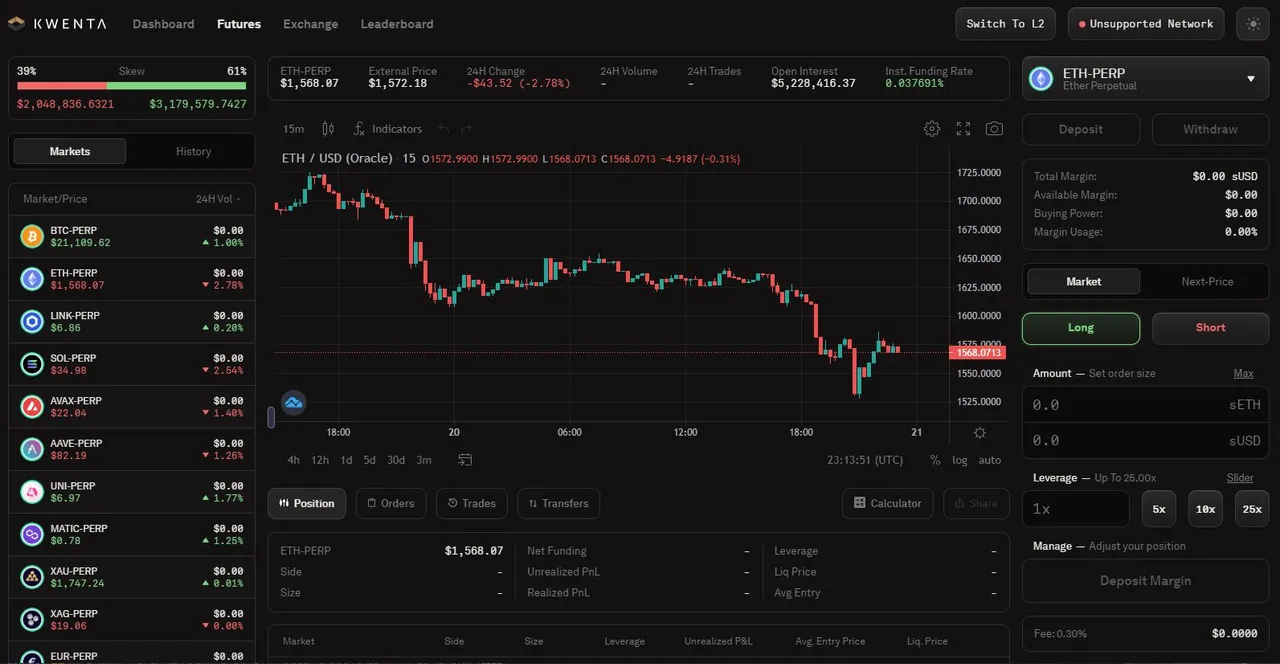Click the Unsupported Network button

point(1146,24)
